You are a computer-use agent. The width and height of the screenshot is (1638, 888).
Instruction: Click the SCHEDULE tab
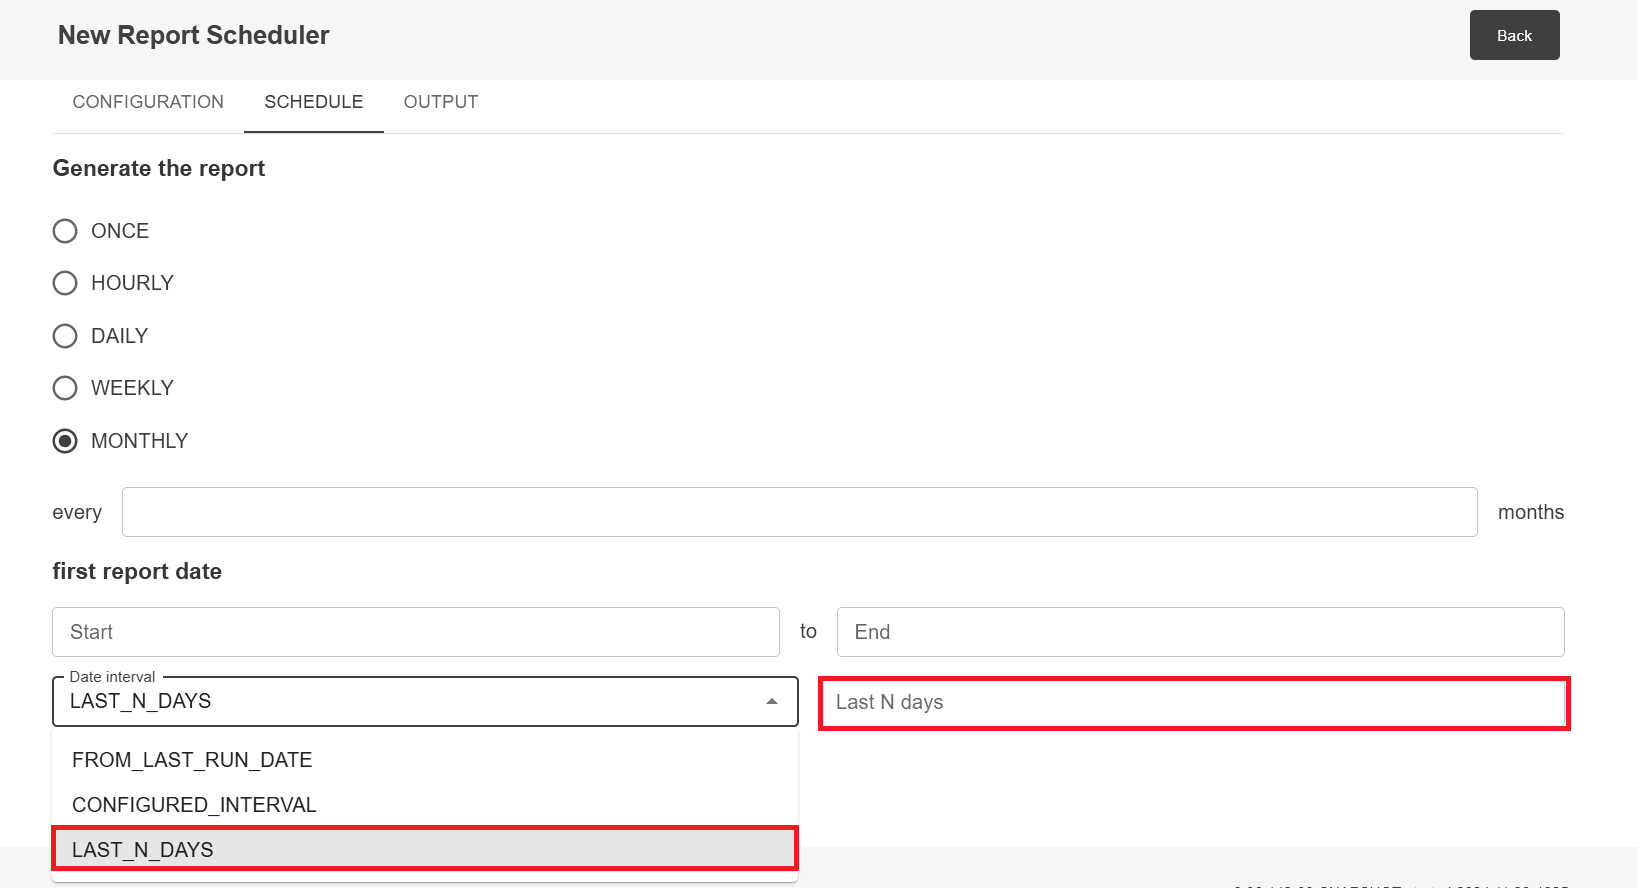[314, 102]
